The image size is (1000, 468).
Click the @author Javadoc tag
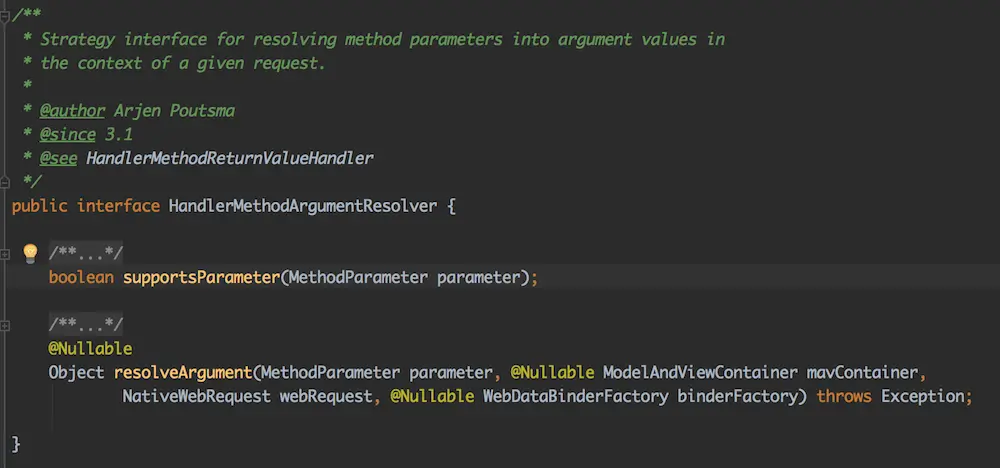(x=72, y=111)
